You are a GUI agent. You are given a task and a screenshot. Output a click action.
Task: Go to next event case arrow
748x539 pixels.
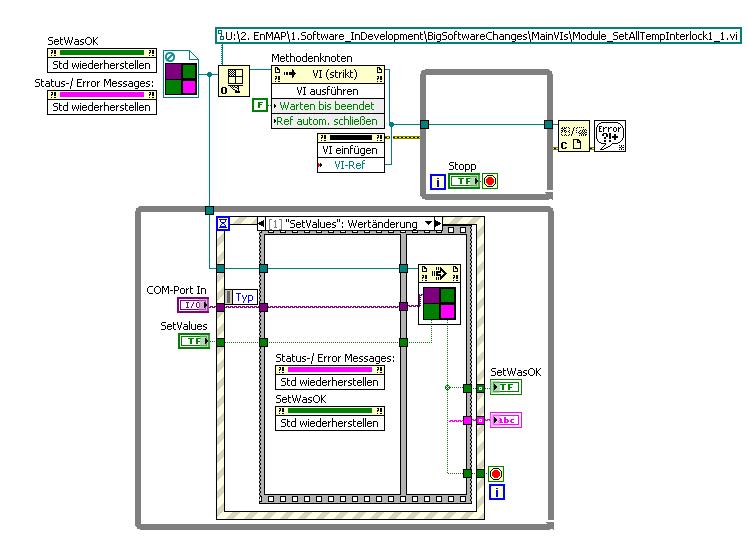tap(438, 223)
